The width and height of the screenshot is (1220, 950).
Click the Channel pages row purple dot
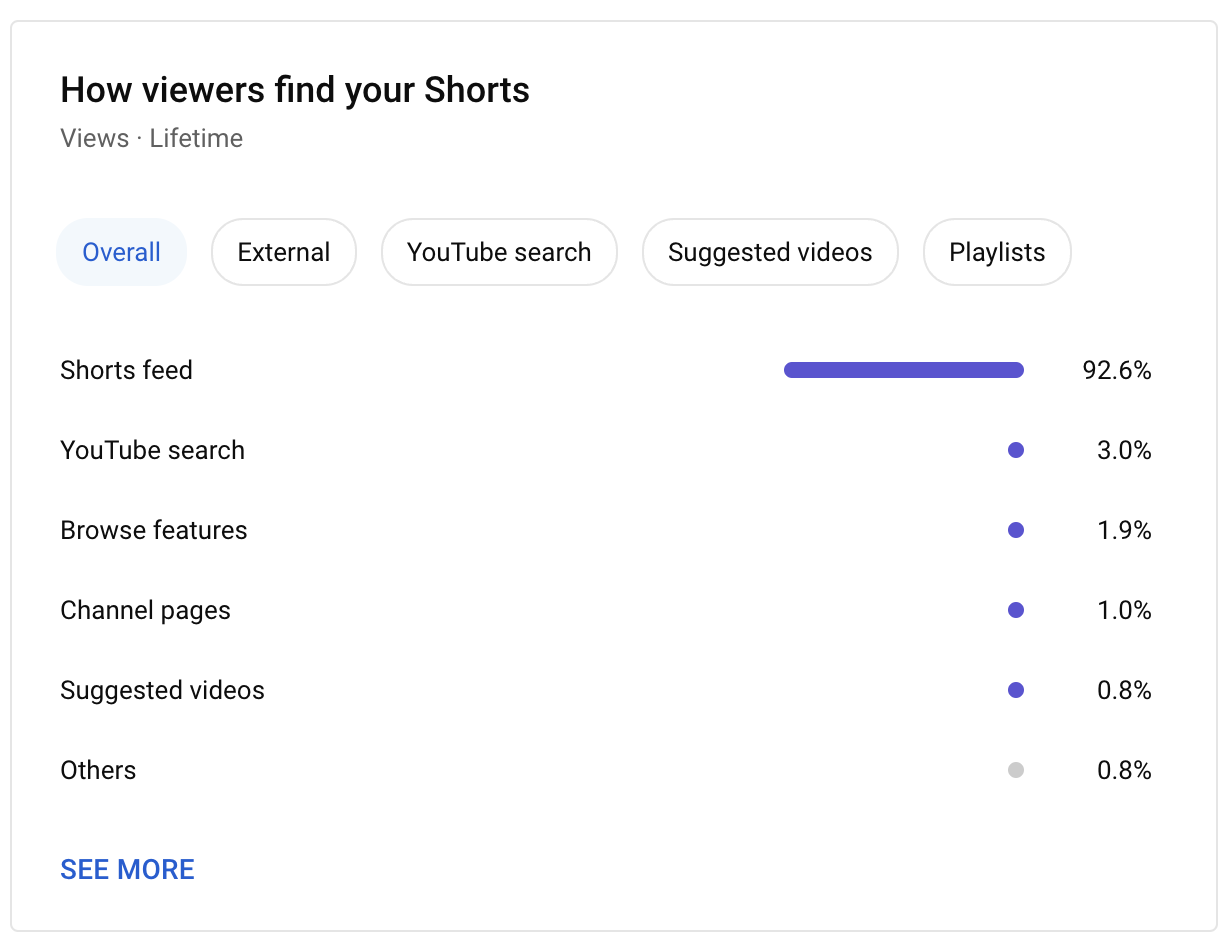(x=1016, y=610)
